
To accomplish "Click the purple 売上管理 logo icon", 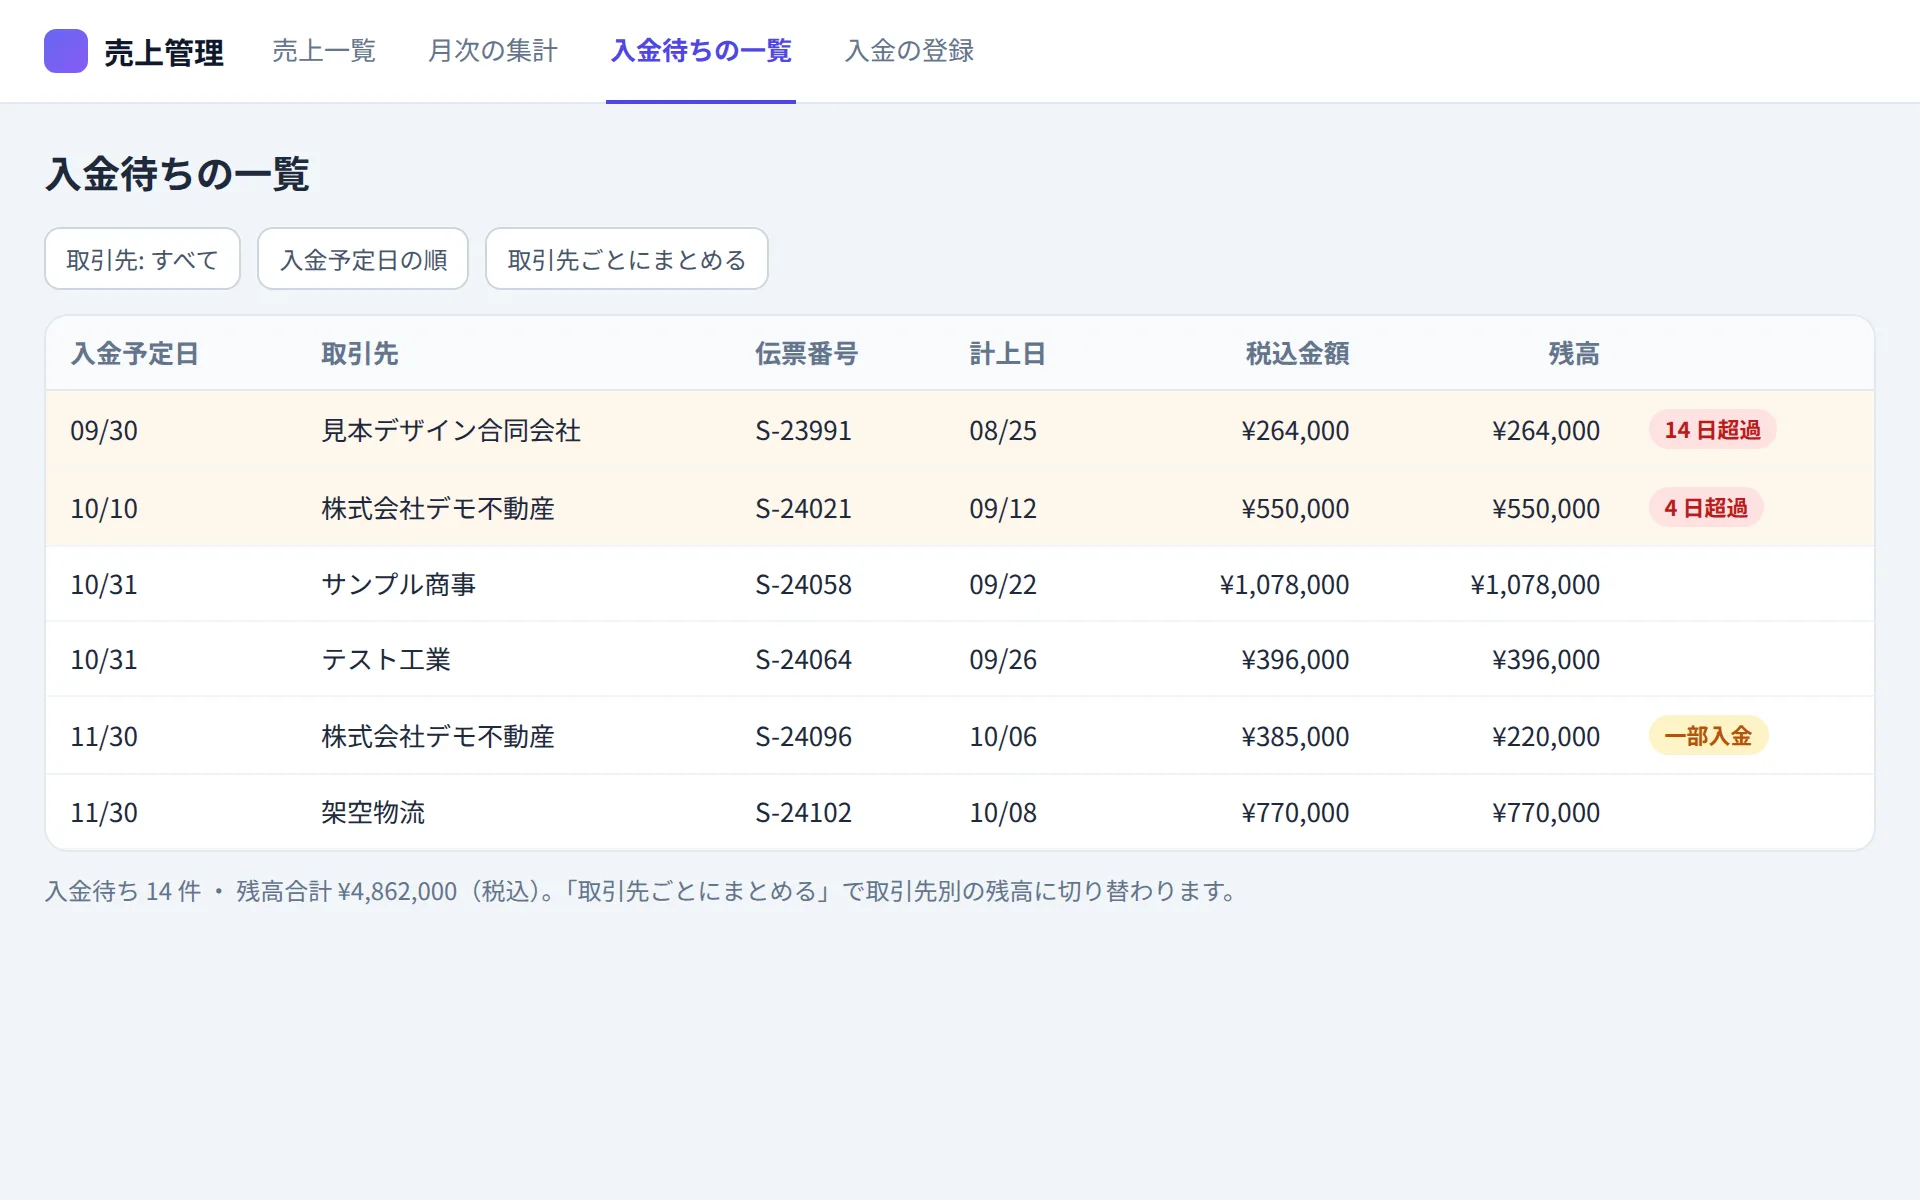I will (x=66, y=51).
